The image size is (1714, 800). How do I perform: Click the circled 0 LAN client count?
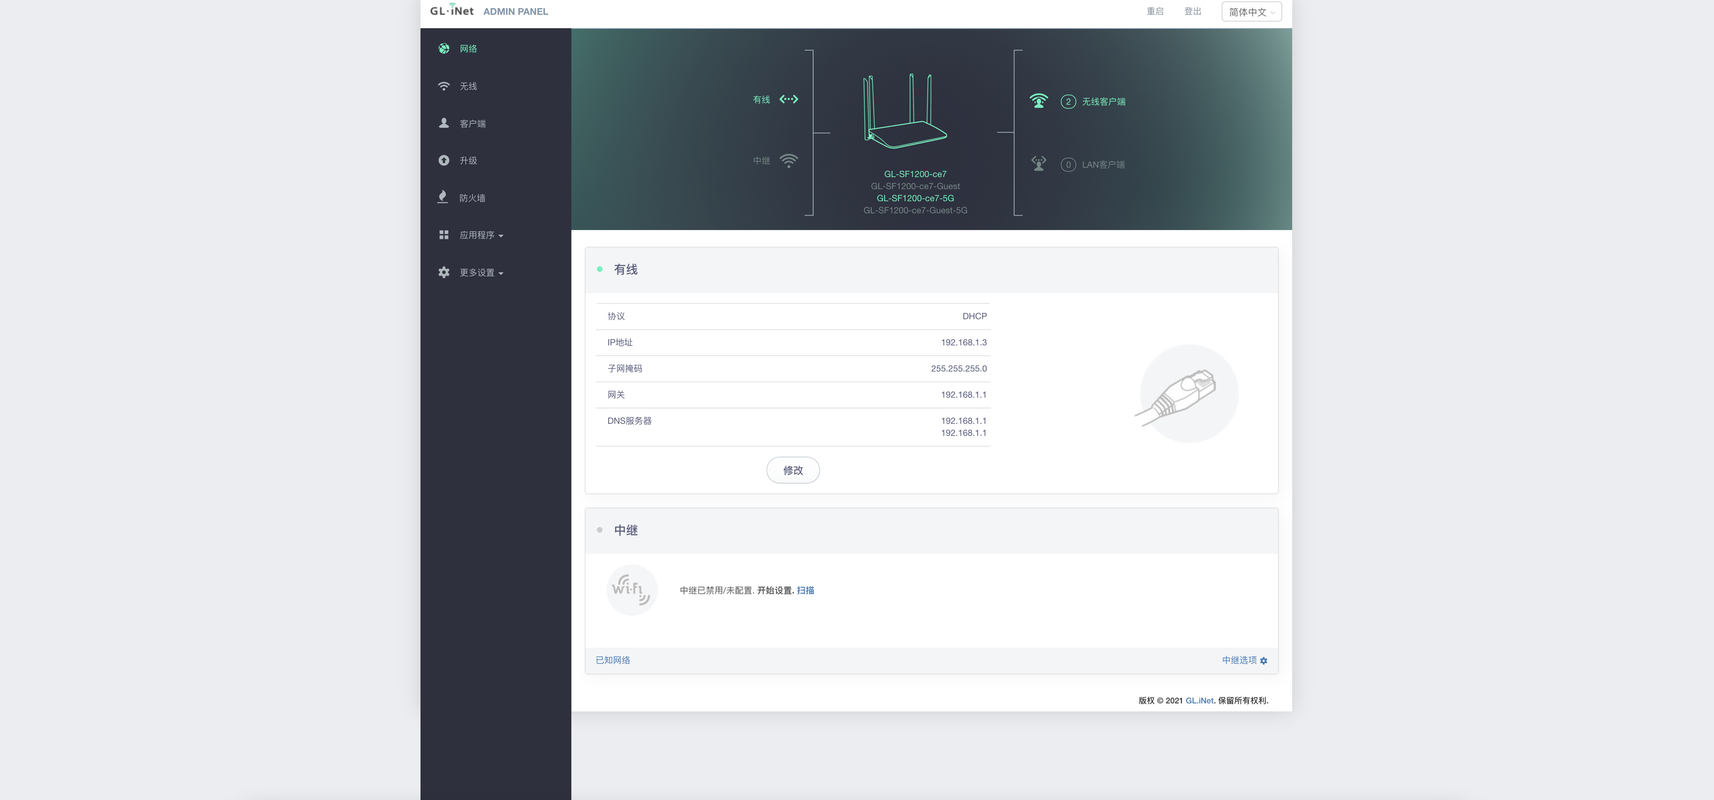pos(1068,164)
